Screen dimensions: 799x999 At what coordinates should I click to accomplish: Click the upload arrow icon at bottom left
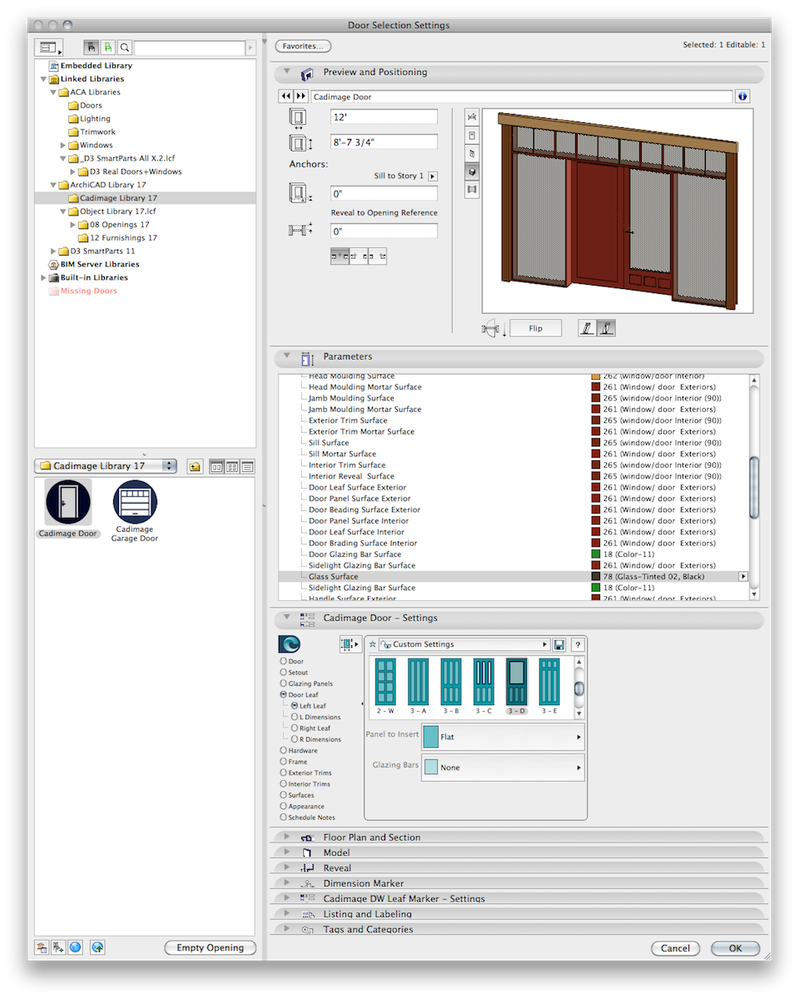point(97,947)
